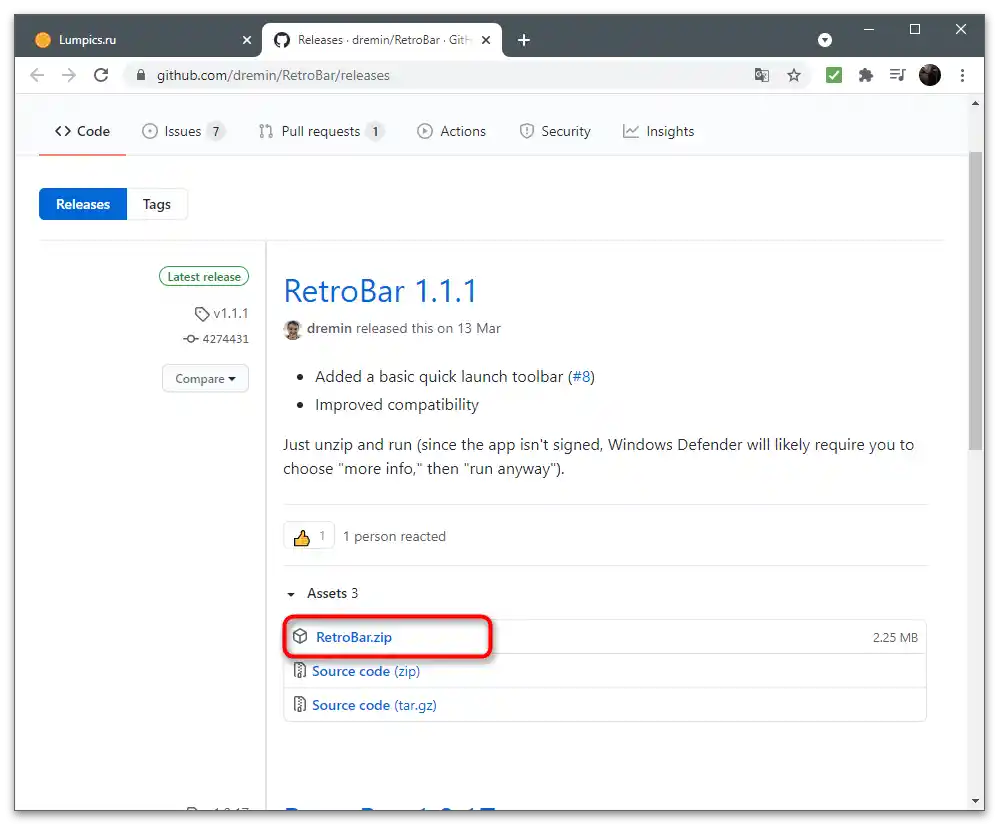Open the Issues tab
This screenshot has height=825, width=999.
pos(183,131)
